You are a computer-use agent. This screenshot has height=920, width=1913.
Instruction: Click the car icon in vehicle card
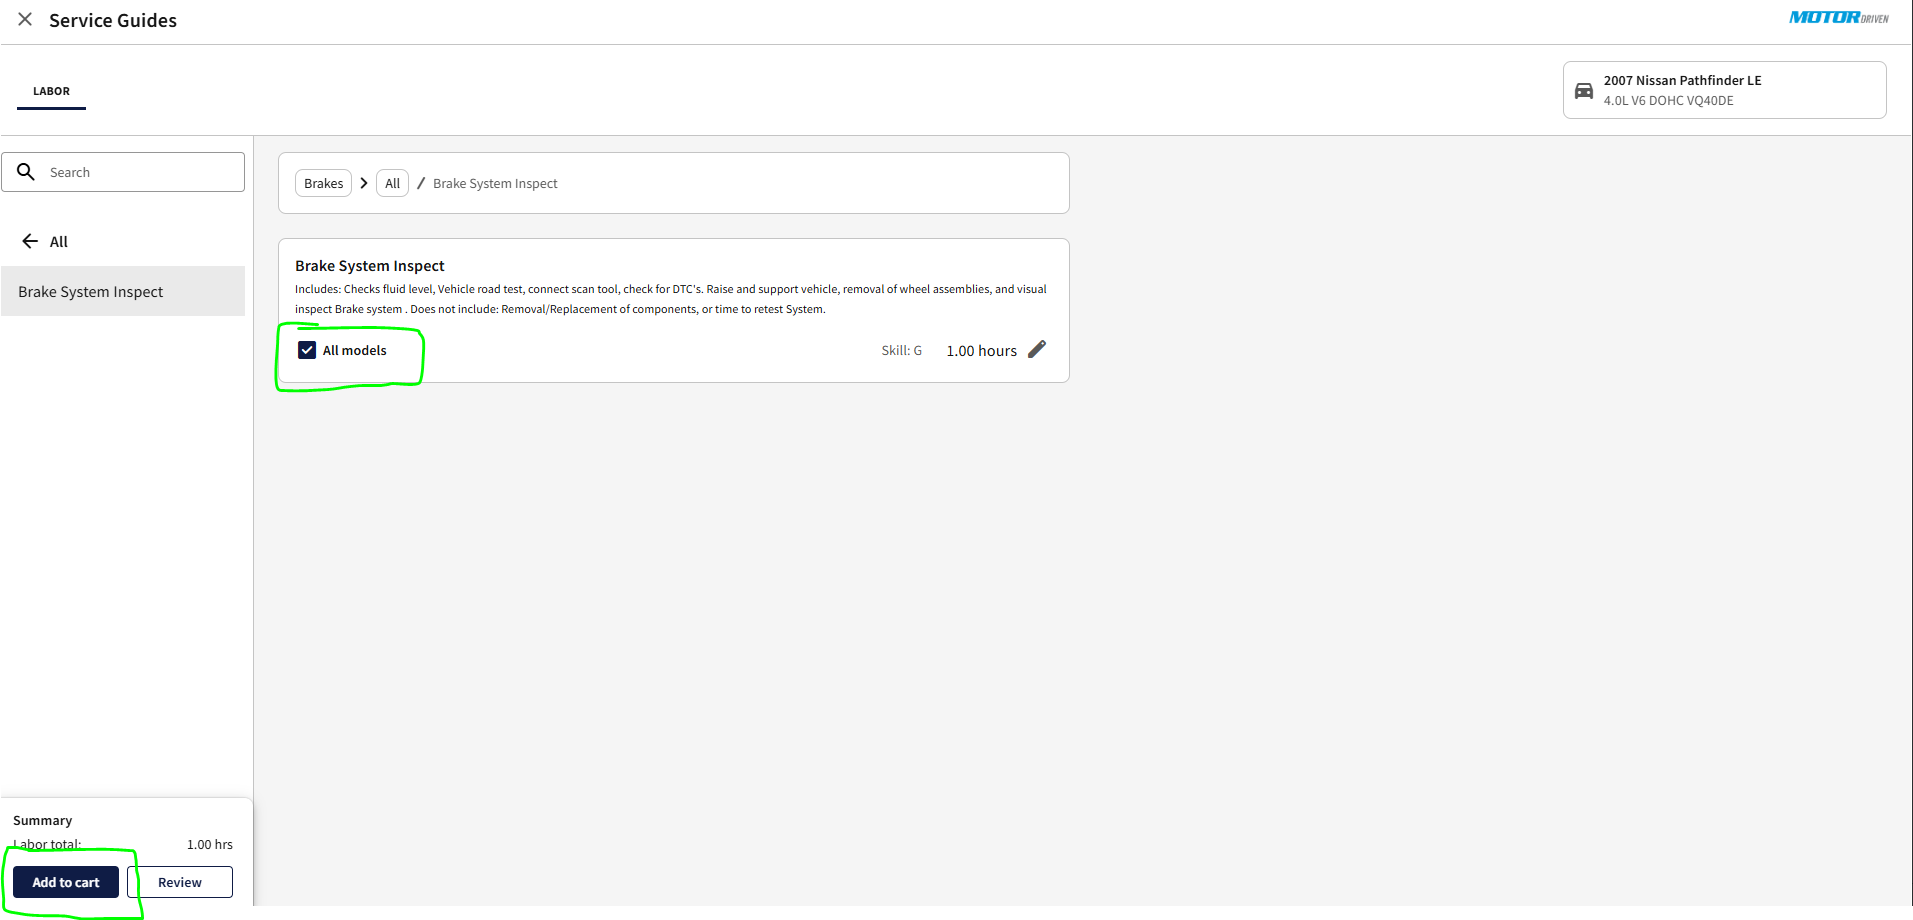[x=1584, y=91]
